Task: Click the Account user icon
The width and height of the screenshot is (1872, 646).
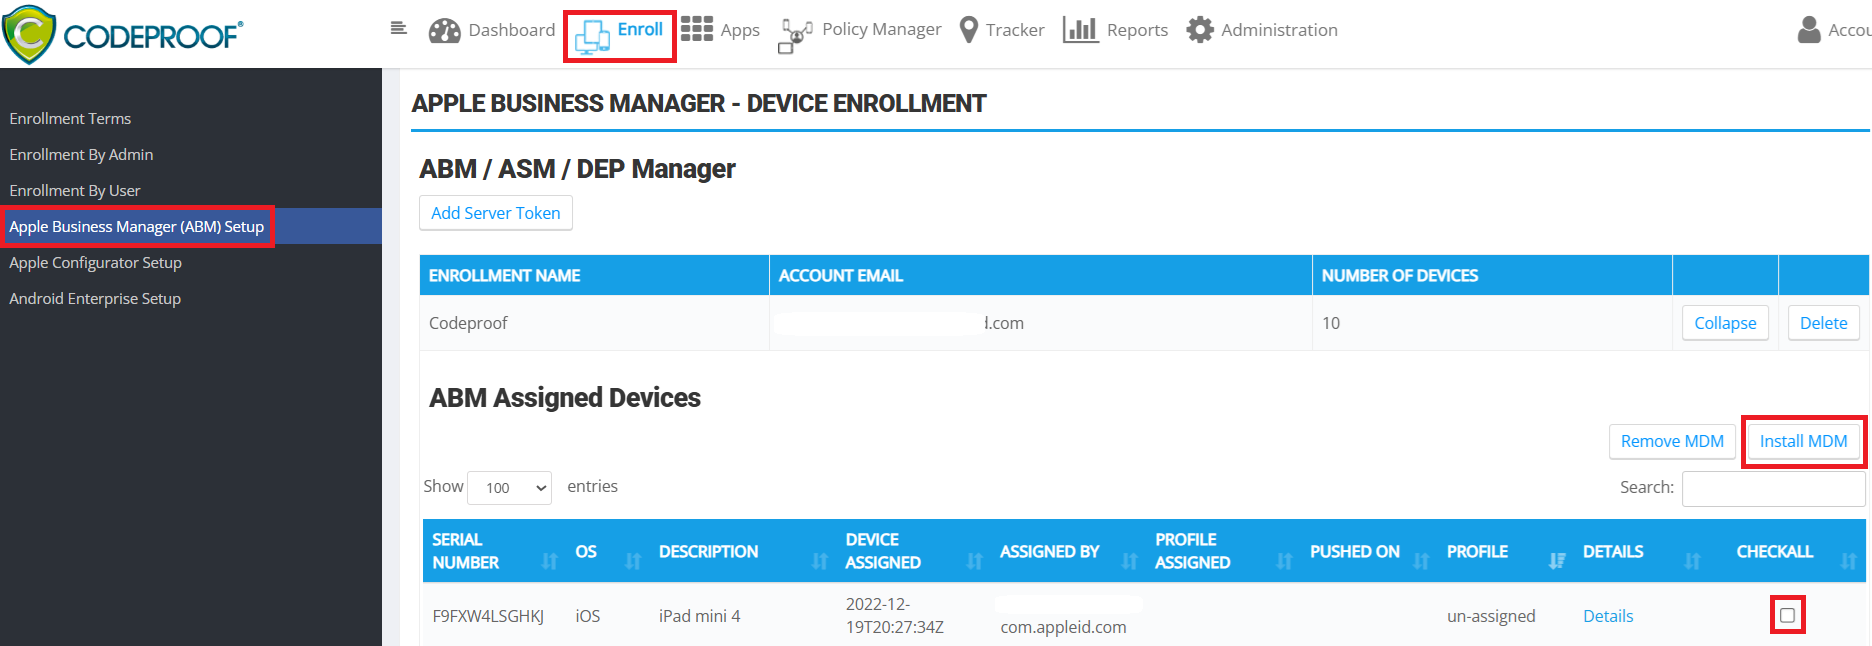Action: 1809,30
